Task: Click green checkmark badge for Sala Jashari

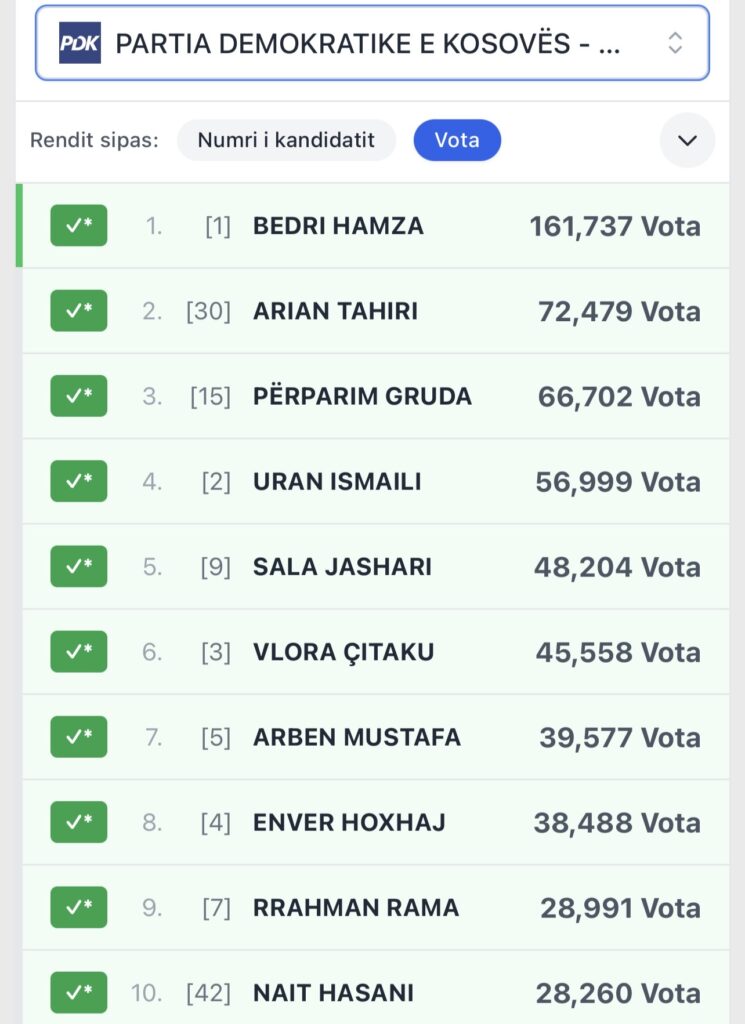Action: [x=79, y=567]
